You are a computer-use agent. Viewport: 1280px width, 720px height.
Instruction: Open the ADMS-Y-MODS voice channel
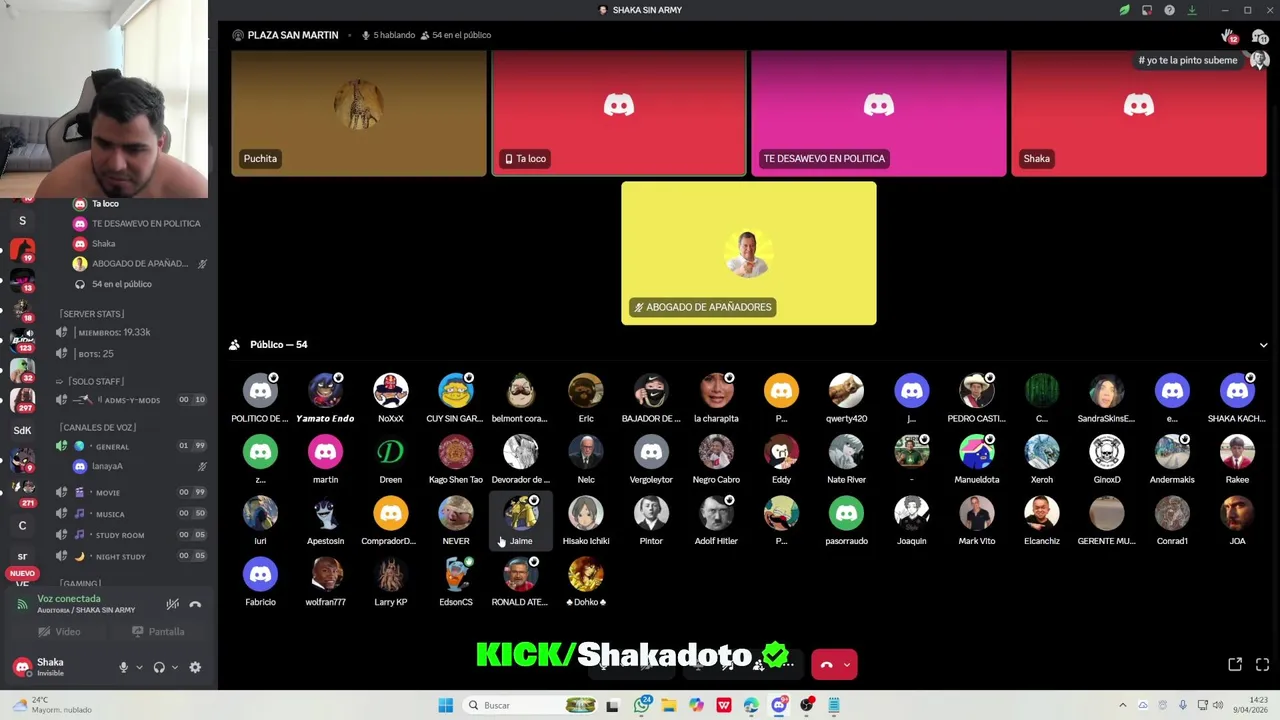[131, 400]
